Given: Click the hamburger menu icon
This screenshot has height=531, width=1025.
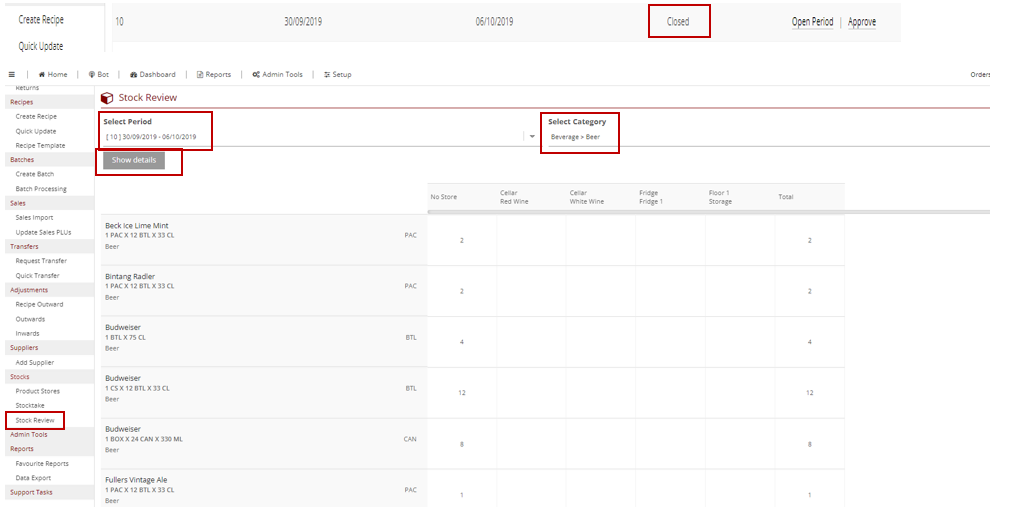Looking at the screenshot, I should coord(11,74).
